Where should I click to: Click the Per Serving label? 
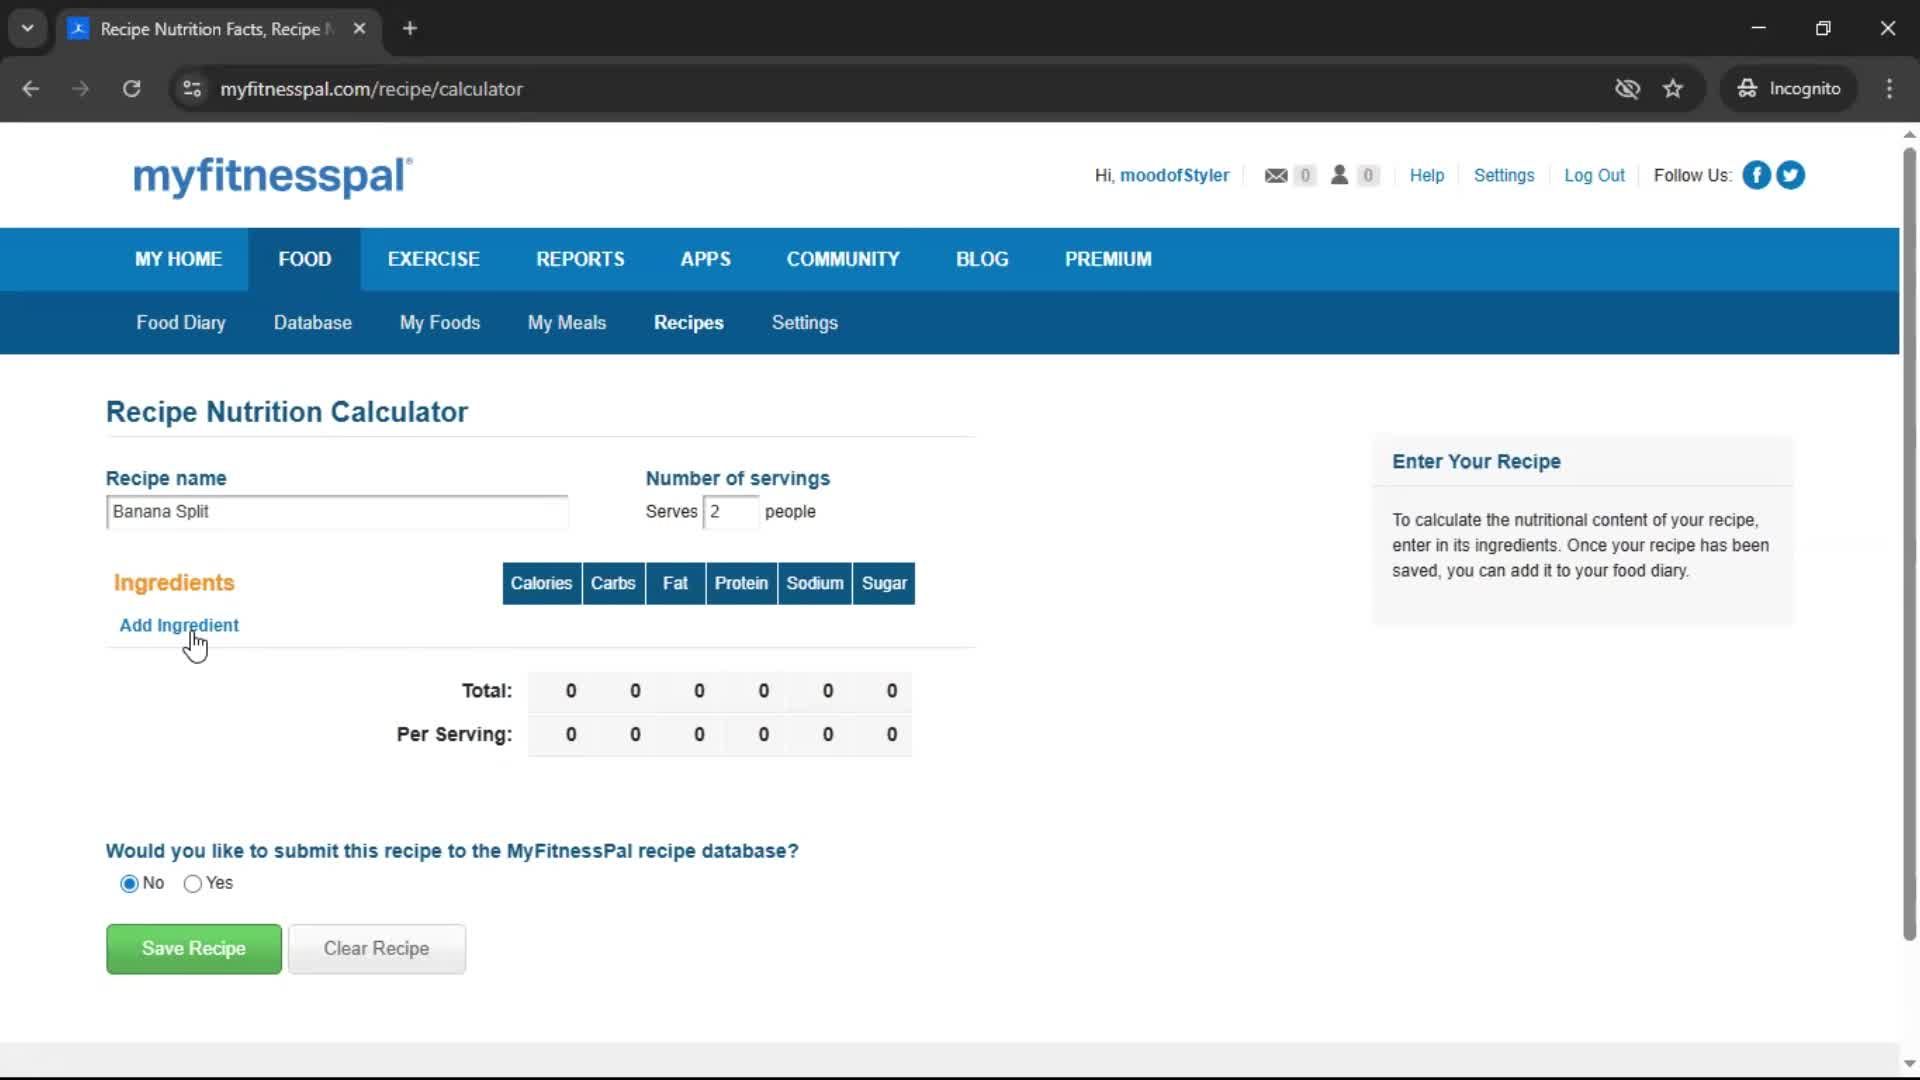454,735
